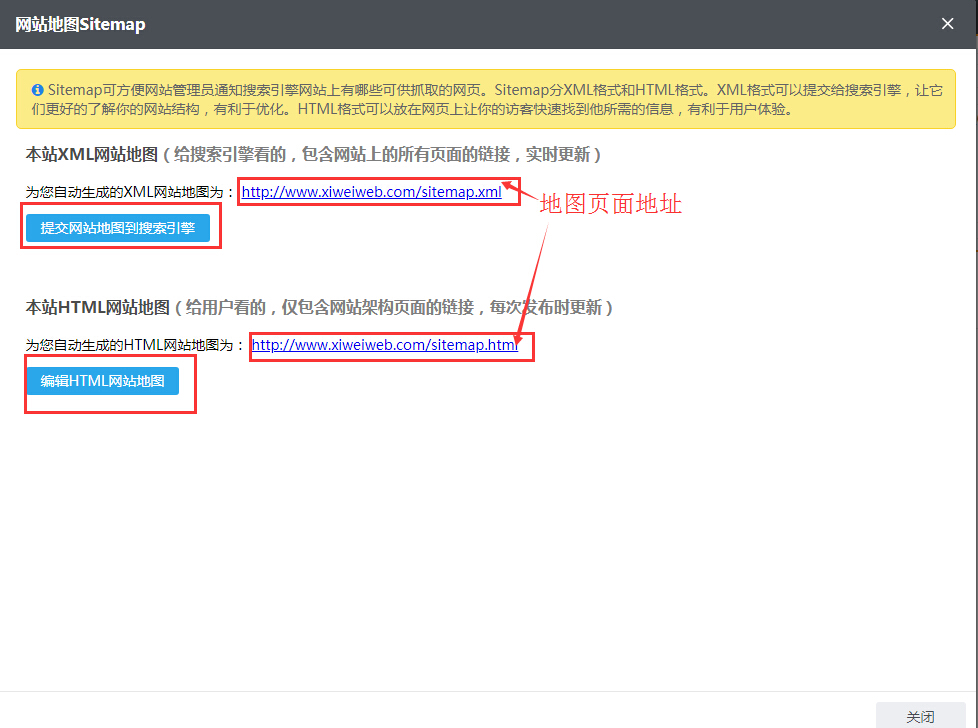Close the Sitemap dialog with the X icon
978x728 pixels.
tap(947, 24)
